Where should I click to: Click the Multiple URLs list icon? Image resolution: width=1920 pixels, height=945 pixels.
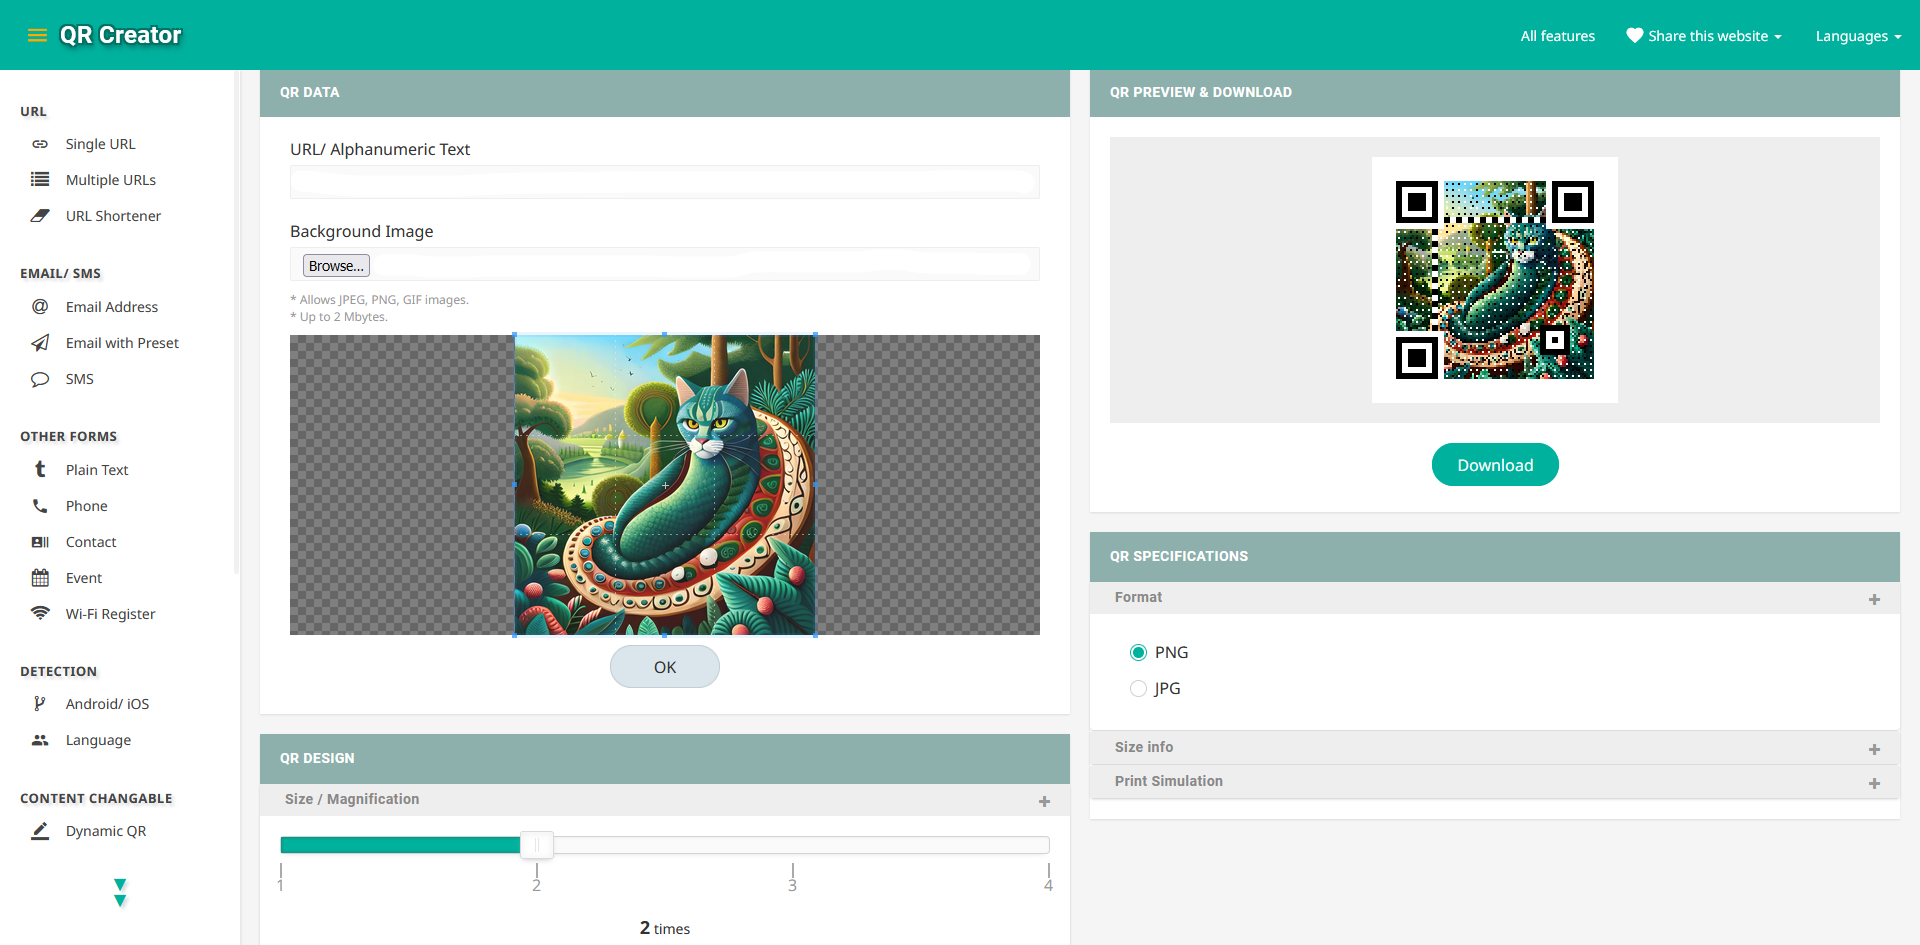click(x=40, y=180)
